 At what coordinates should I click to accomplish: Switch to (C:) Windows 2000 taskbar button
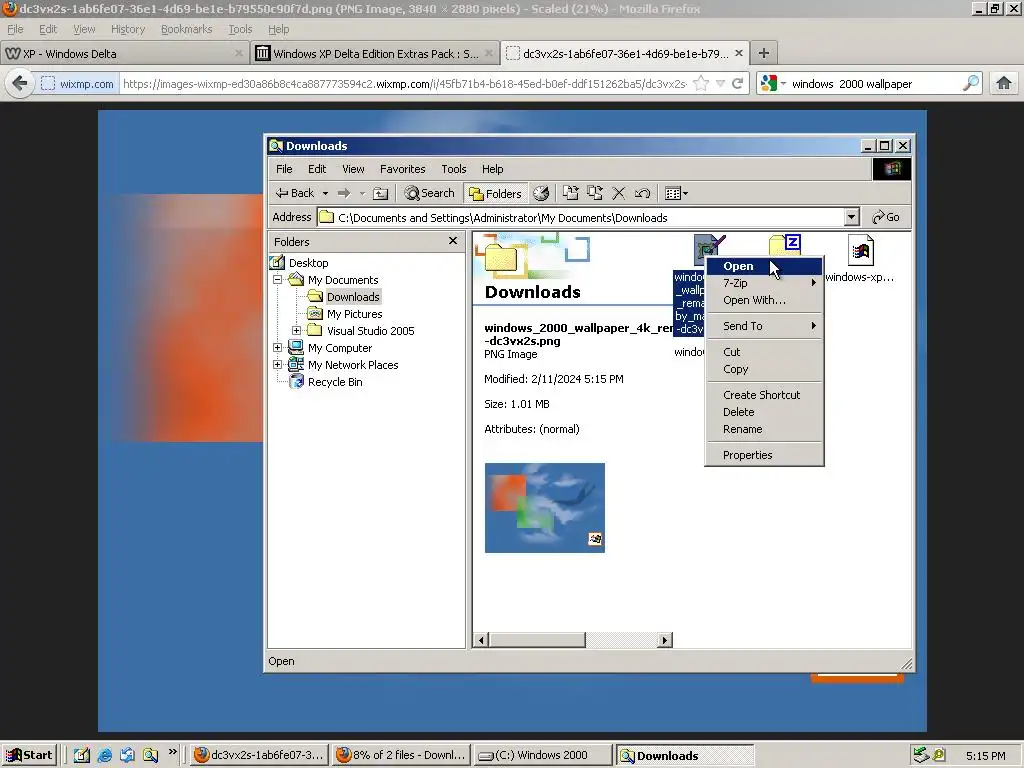[x=542, y=756]
